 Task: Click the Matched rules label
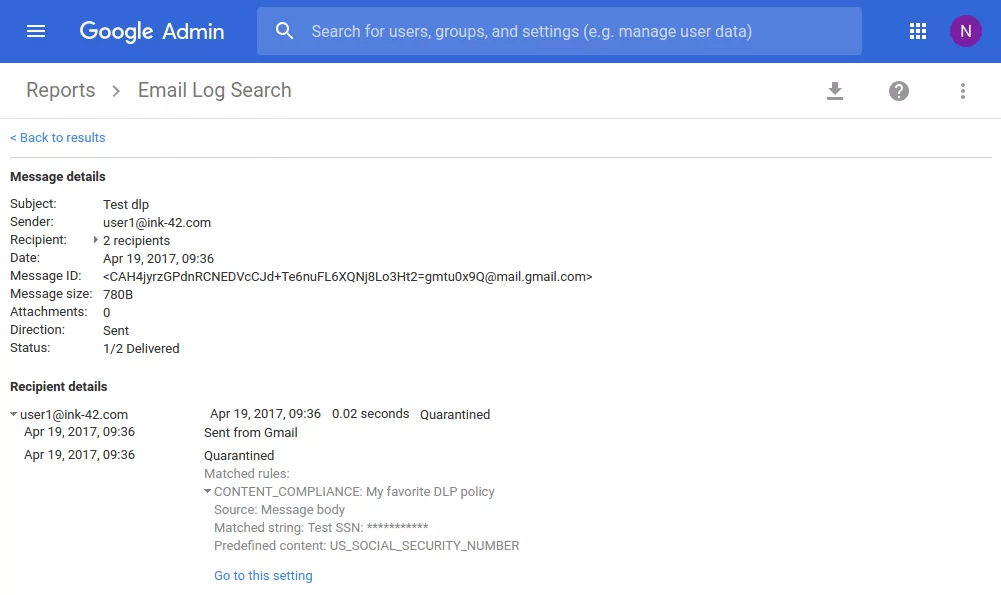(x=246, y=474)
